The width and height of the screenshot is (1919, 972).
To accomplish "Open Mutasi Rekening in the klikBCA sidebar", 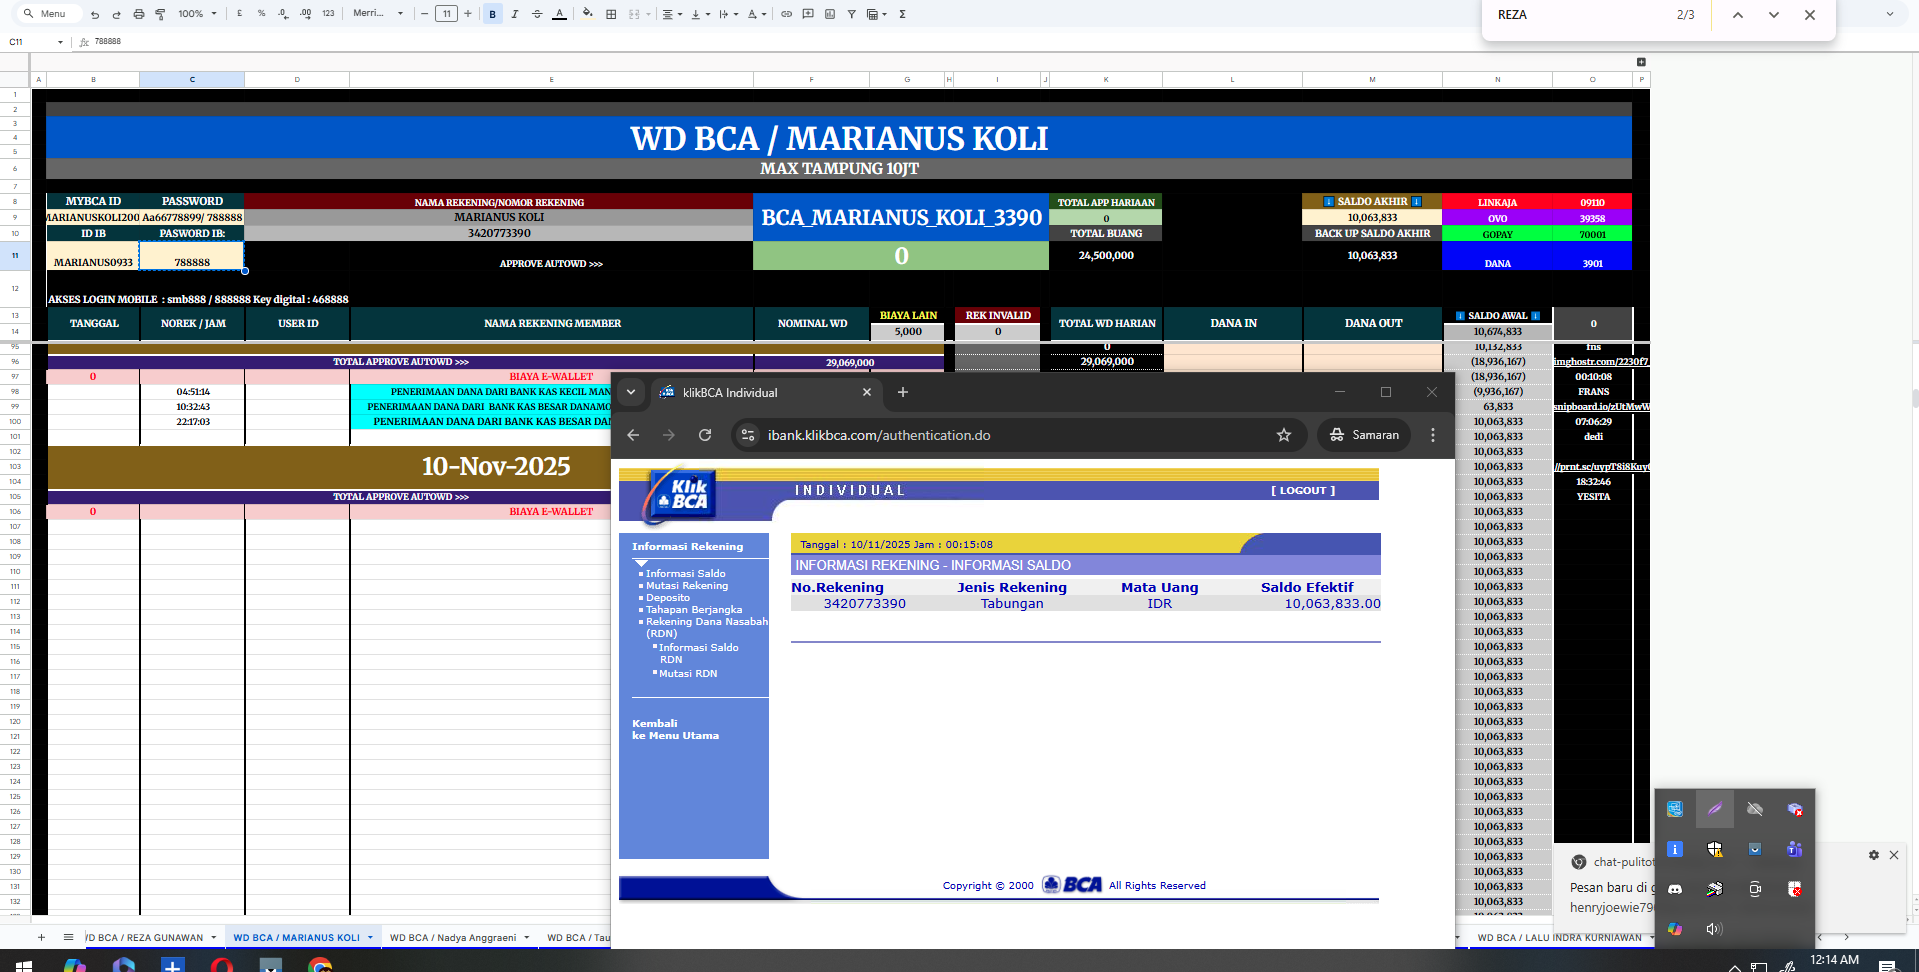I will tap(687, 585).
